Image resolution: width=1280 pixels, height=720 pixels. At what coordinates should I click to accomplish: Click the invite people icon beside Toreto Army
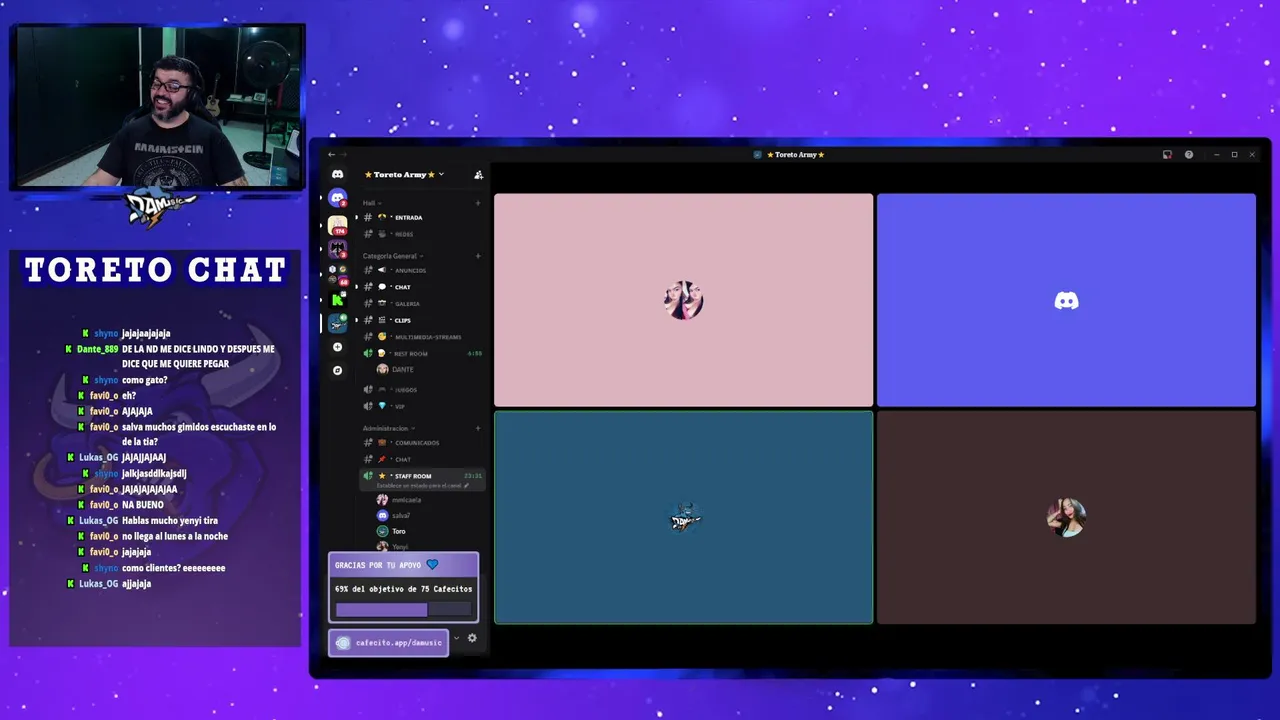[x=478, y=175]
